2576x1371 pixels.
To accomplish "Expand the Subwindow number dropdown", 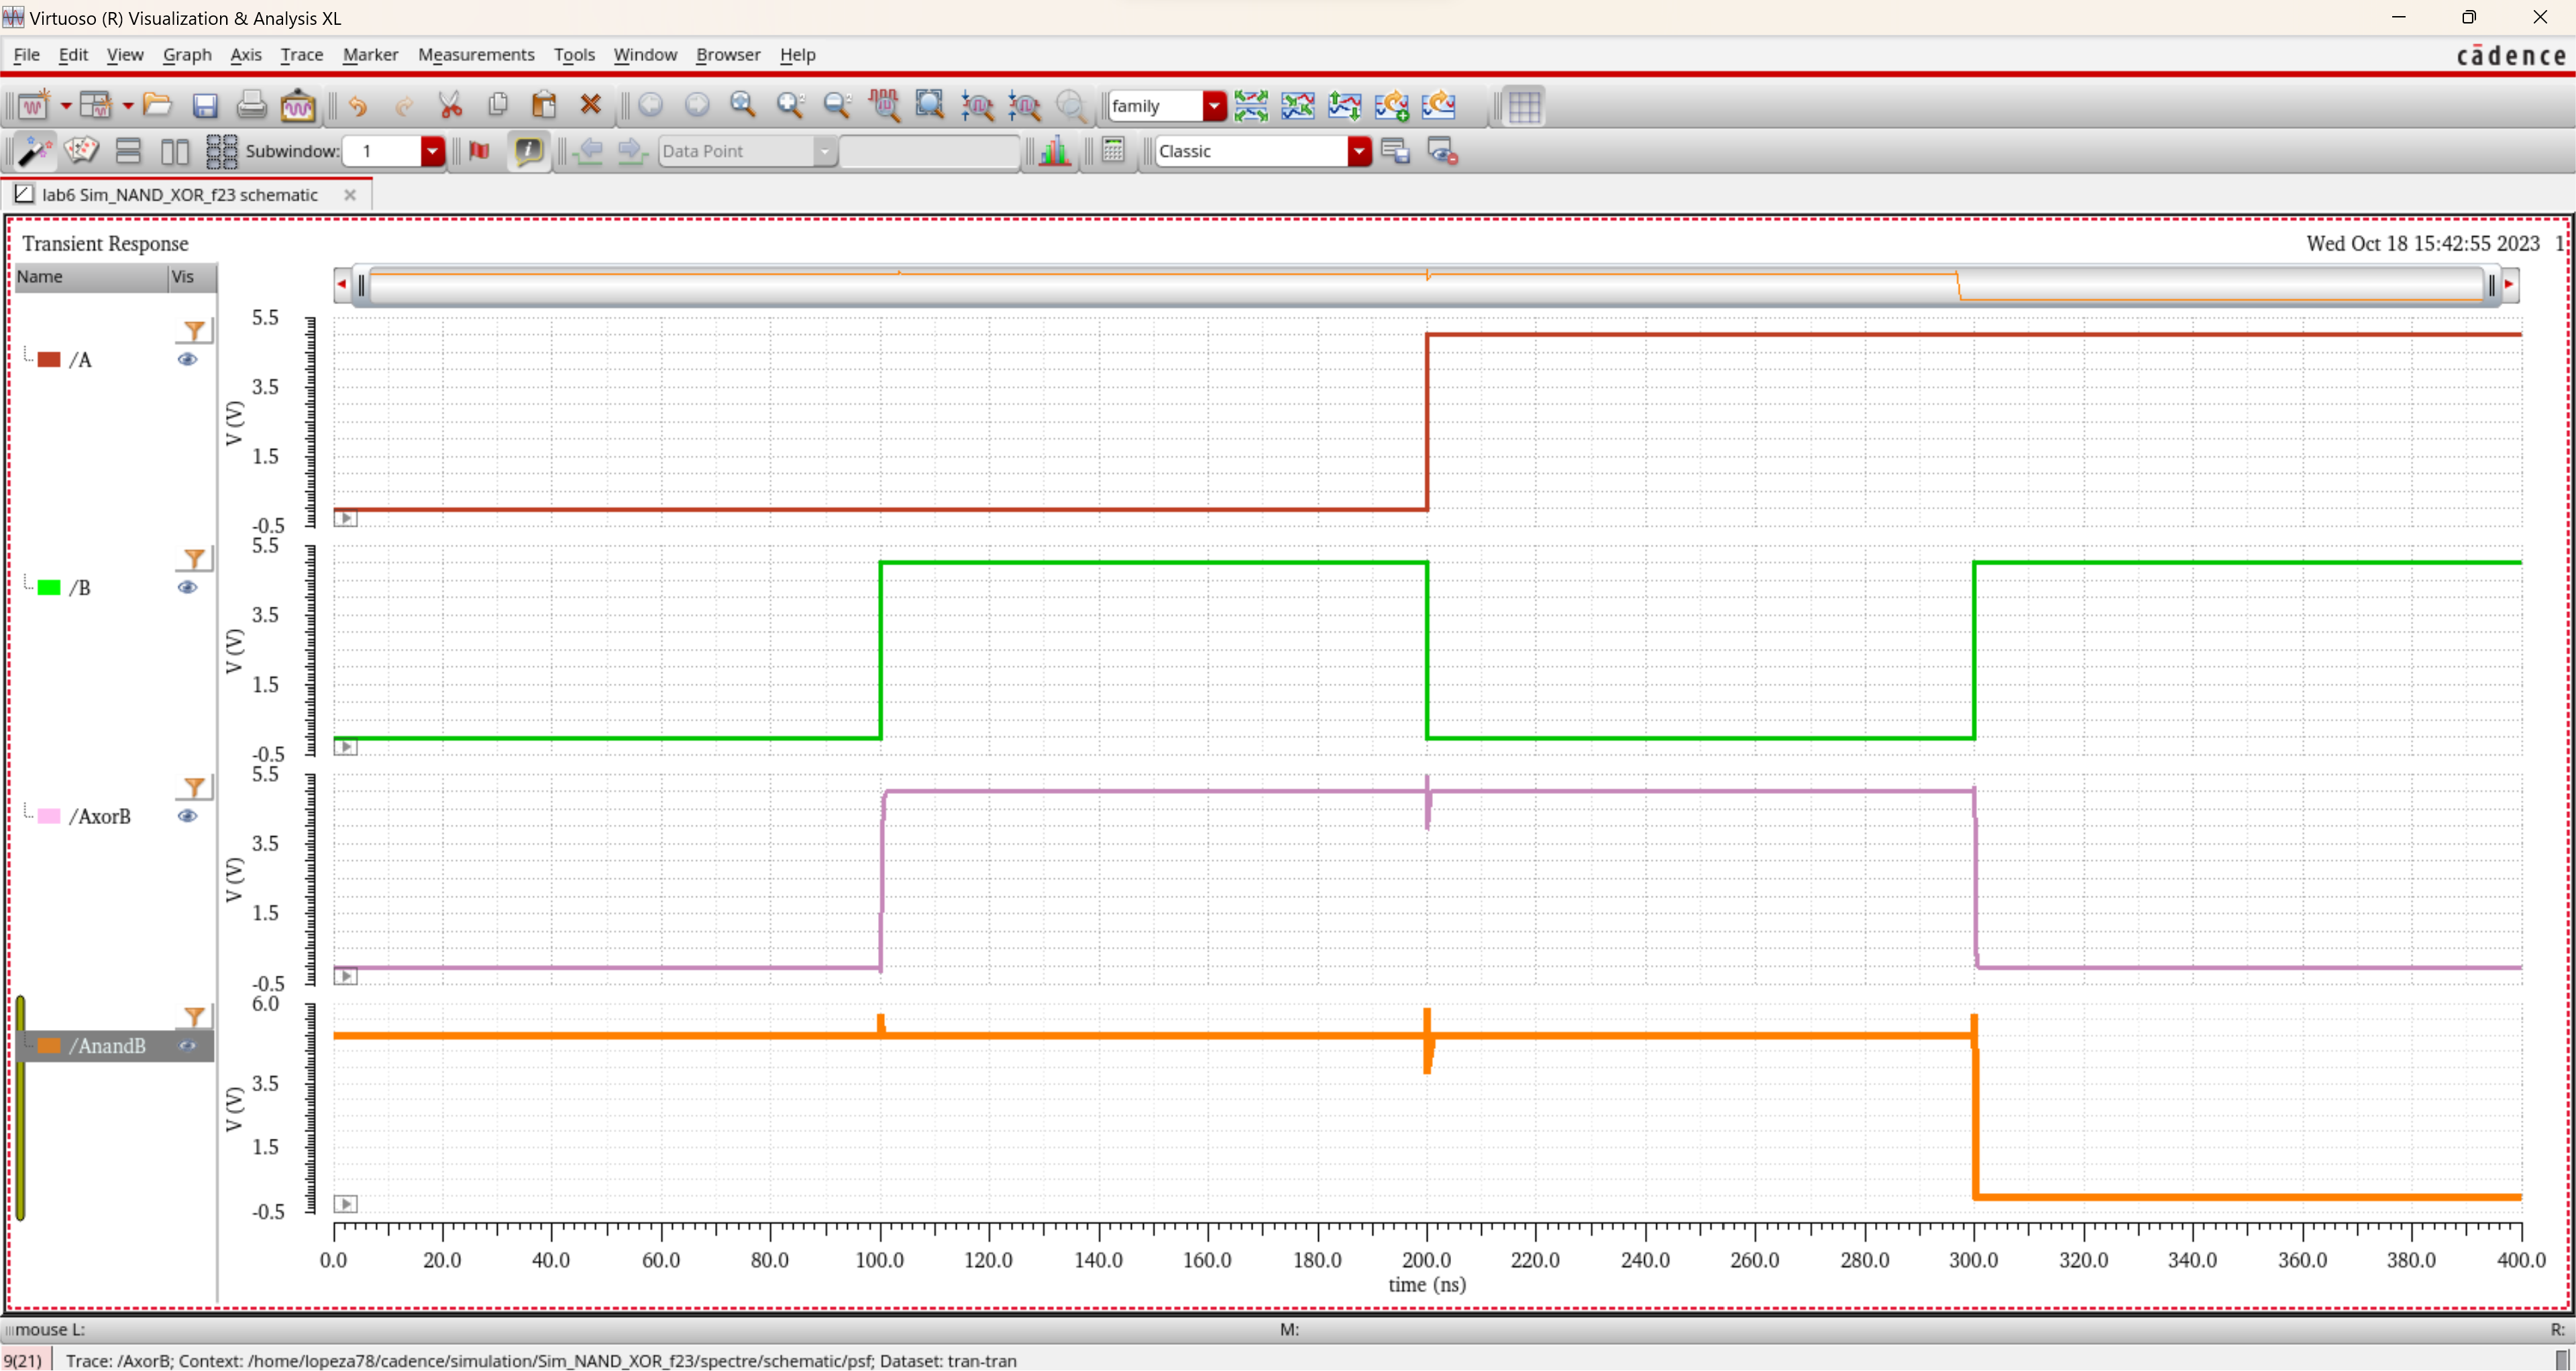I will coord(432,151).
